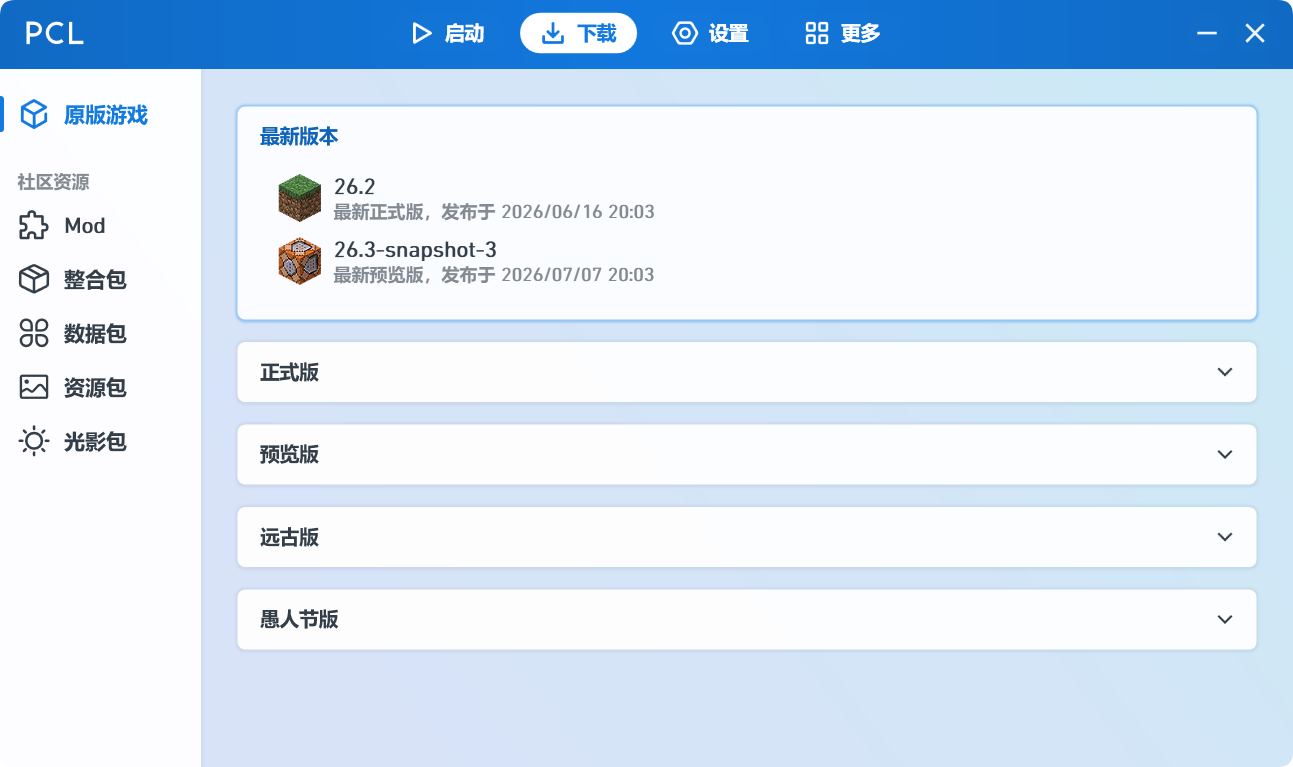Click the 社区资源 sidebar heading
The image size is (1293, 767).
click(x=53, y=183)
